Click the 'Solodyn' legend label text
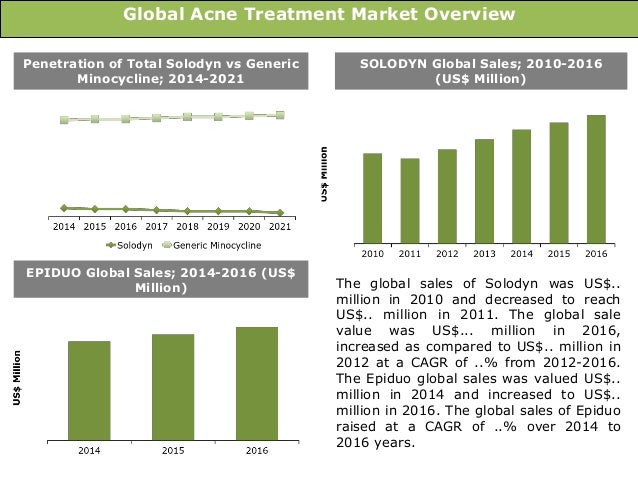The image size is (638, 479). (x=135, y=245)
